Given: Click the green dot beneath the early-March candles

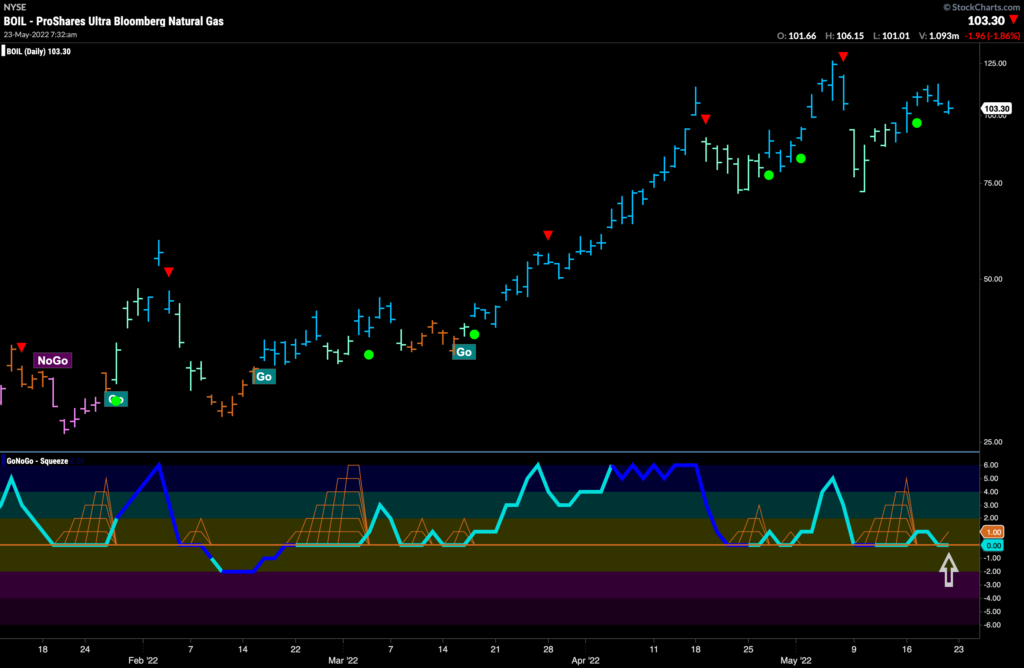Looking at the screenshot, I should [369, 355].
